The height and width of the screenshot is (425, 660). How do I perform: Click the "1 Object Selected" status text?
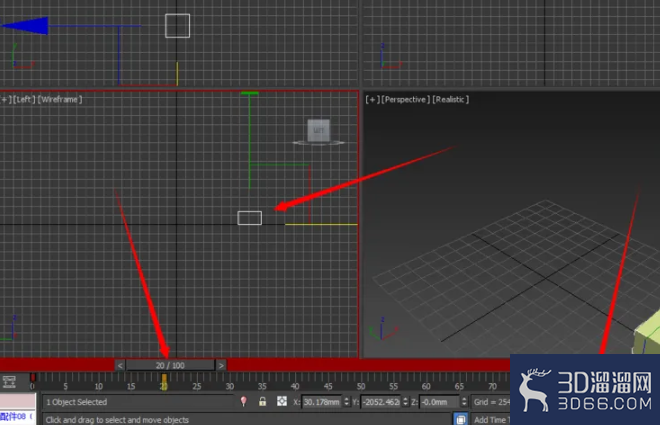[x=77, y=402]
